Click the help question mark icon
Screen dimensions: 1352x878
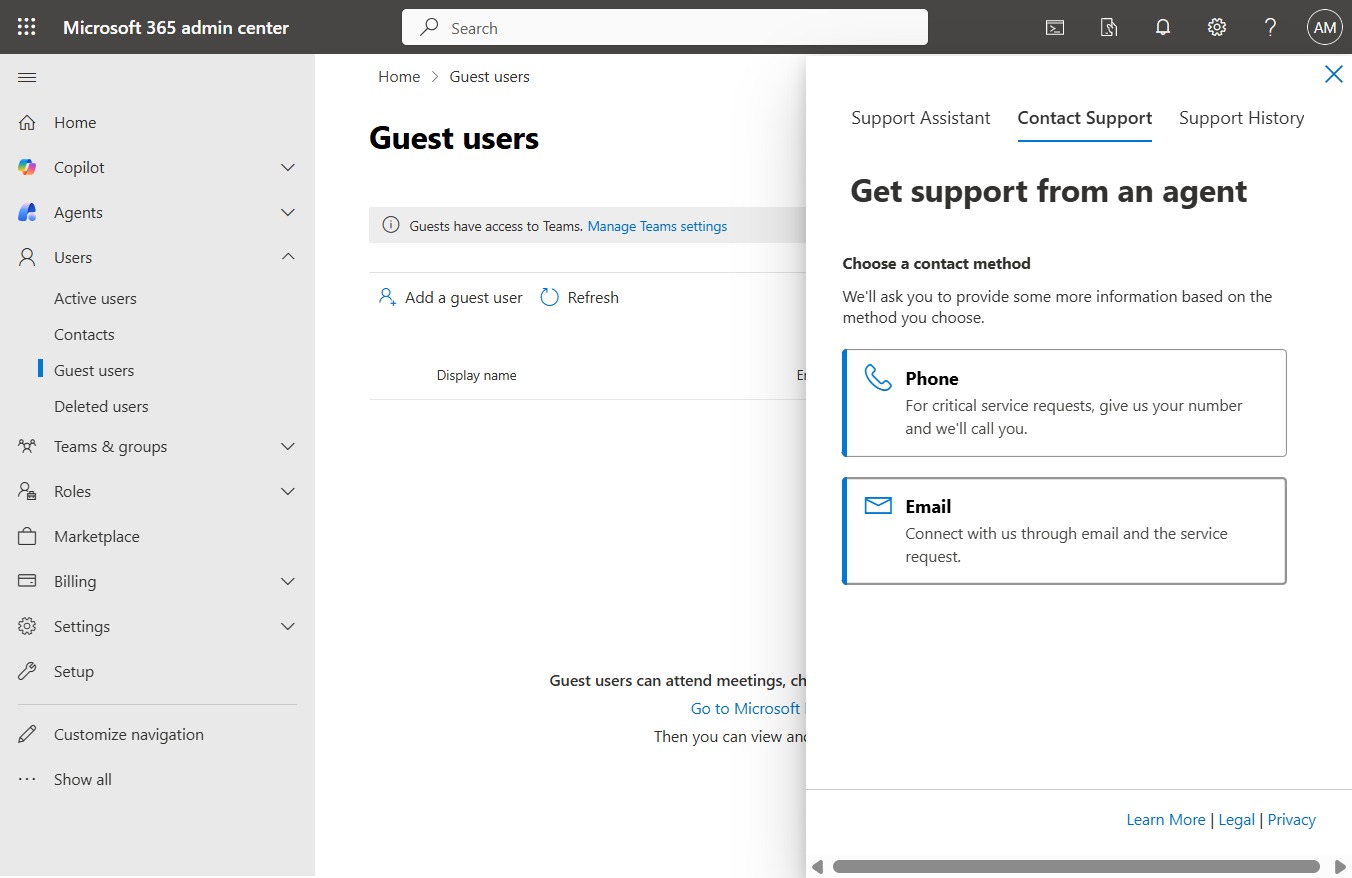coord(1271,28)
